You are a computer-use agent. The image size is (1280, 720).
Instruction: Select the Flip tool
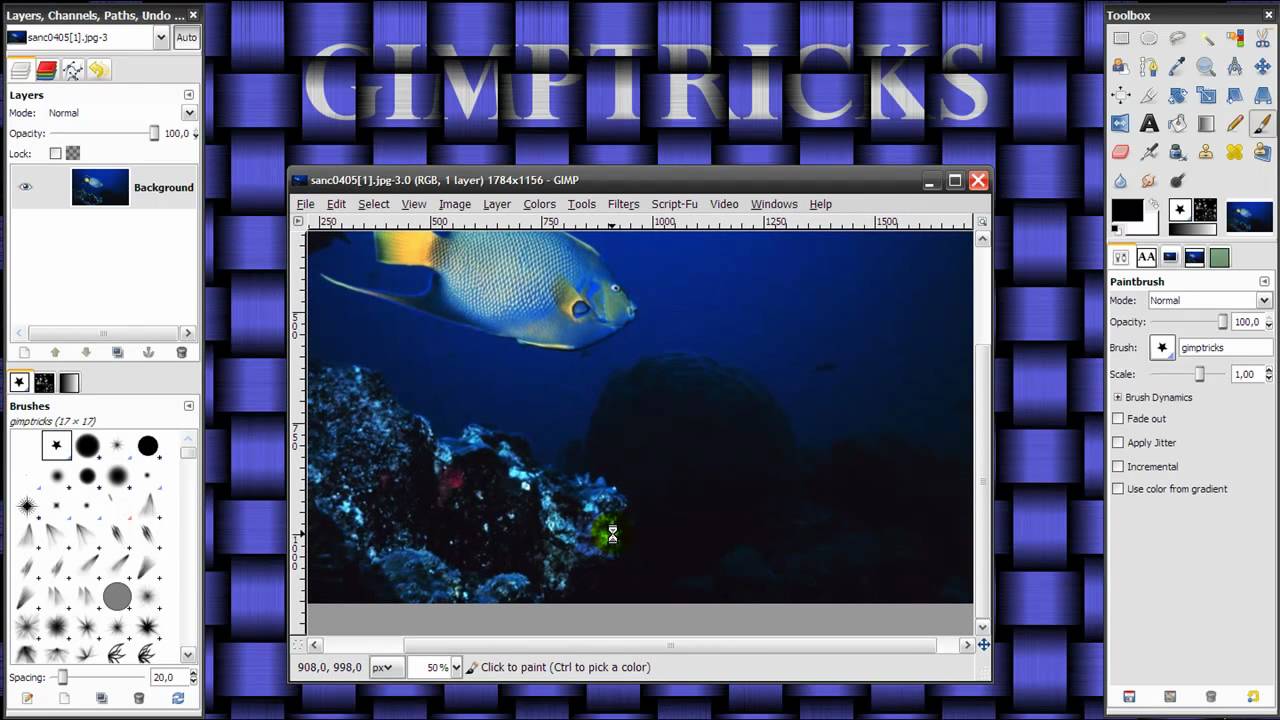click(x=1121, y=124)
